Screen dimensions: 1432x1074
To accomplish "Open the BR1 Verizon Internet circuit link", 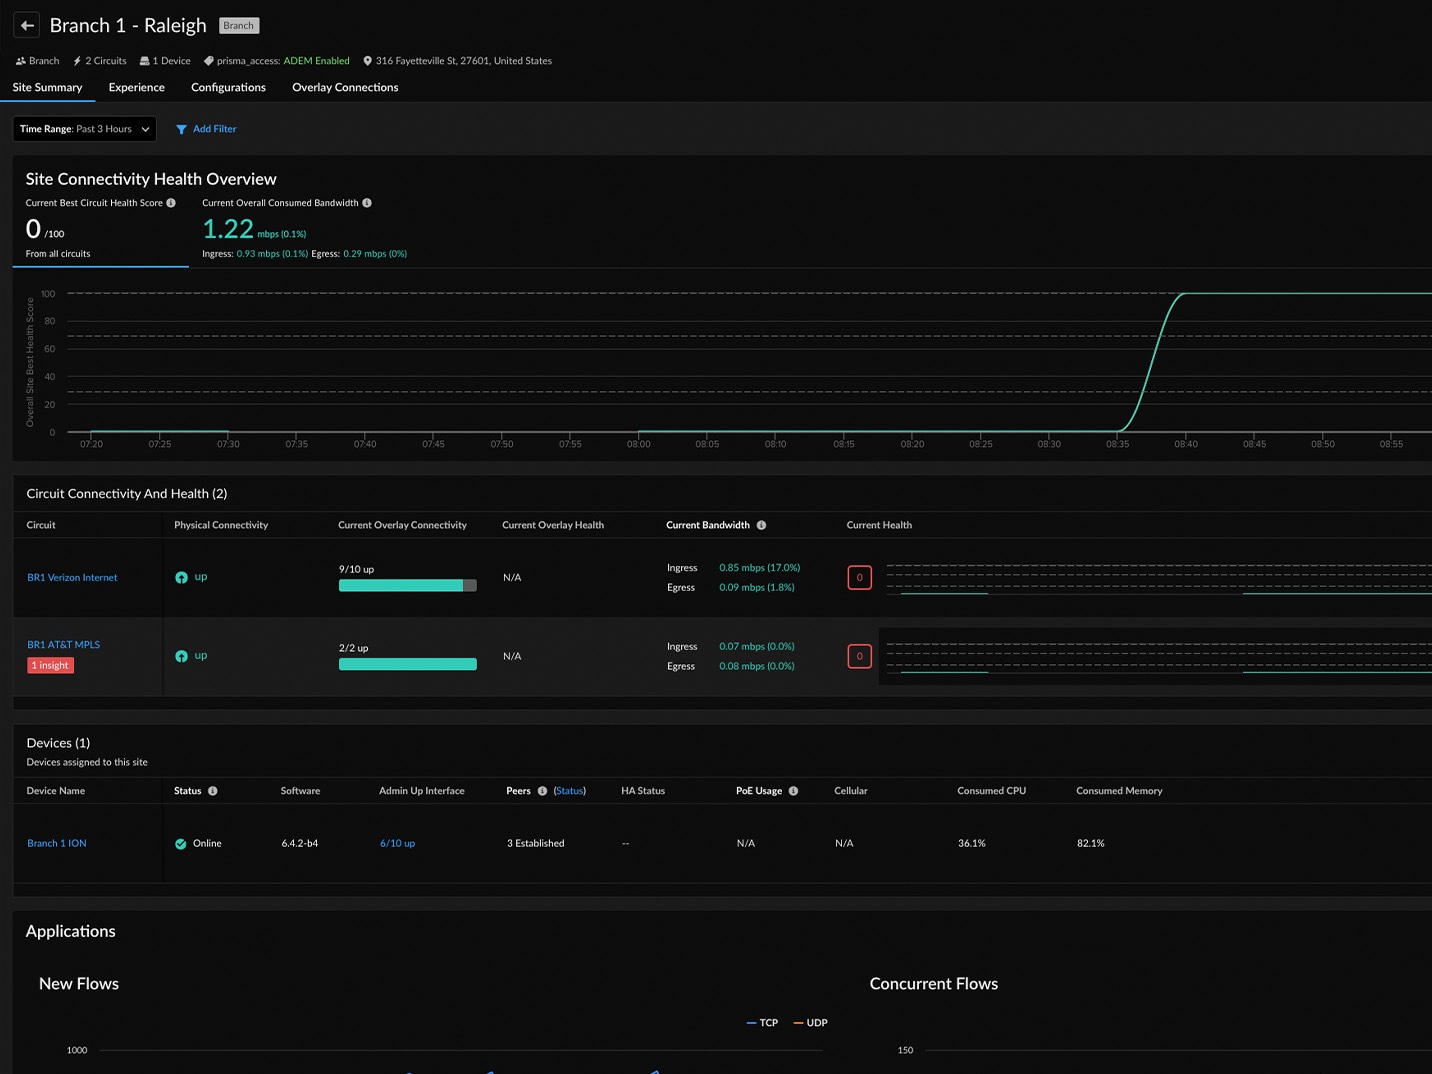I will pyautogui.click(x=72, y=578).
